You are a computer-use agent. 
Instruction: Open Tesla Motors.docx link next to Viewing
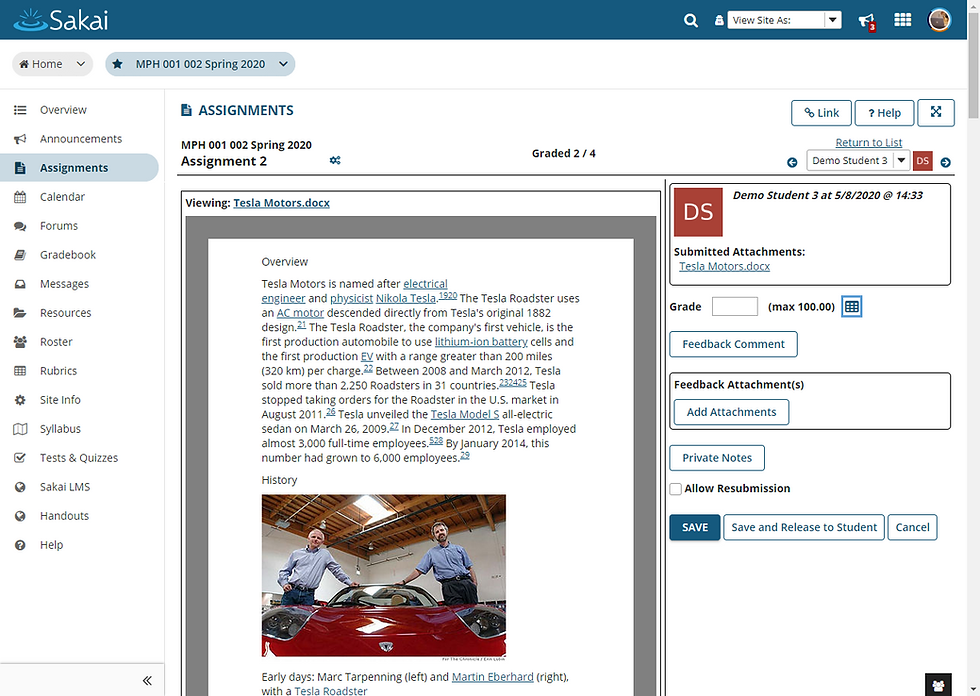(281, 203)
